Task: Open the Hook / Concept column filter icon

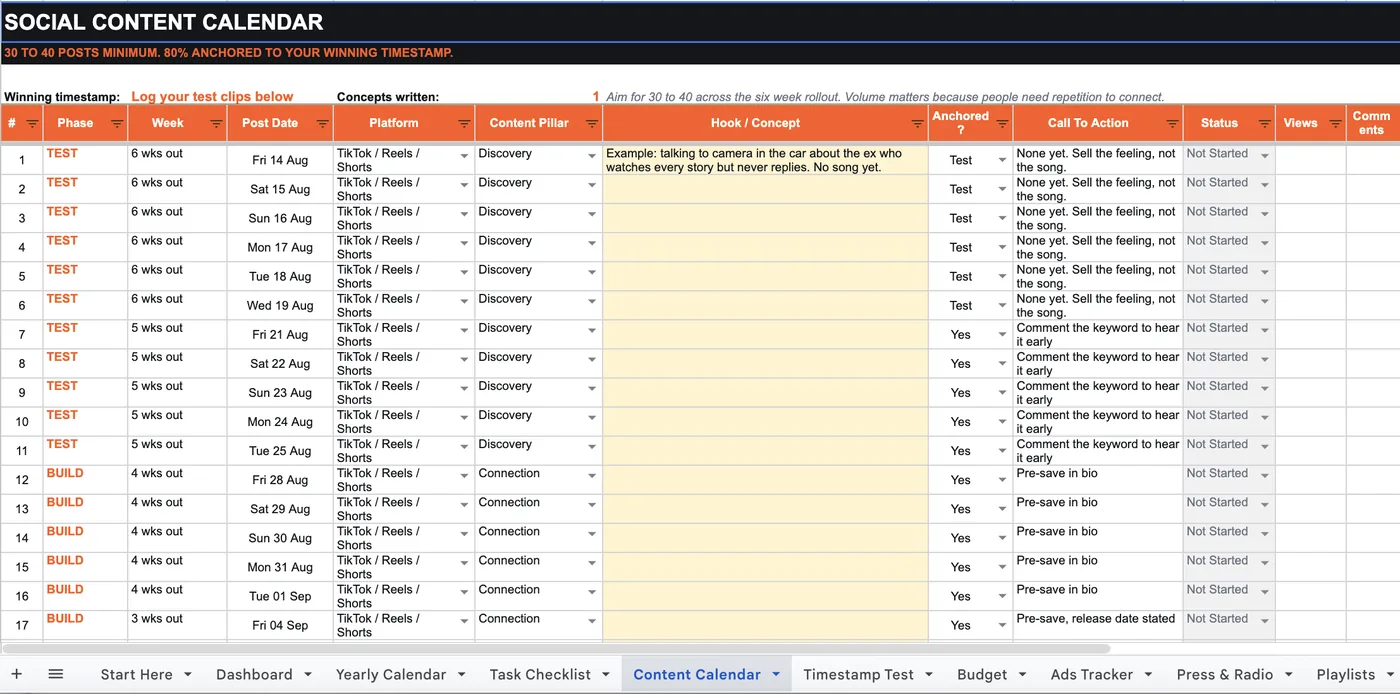Action: click(917, 124)
